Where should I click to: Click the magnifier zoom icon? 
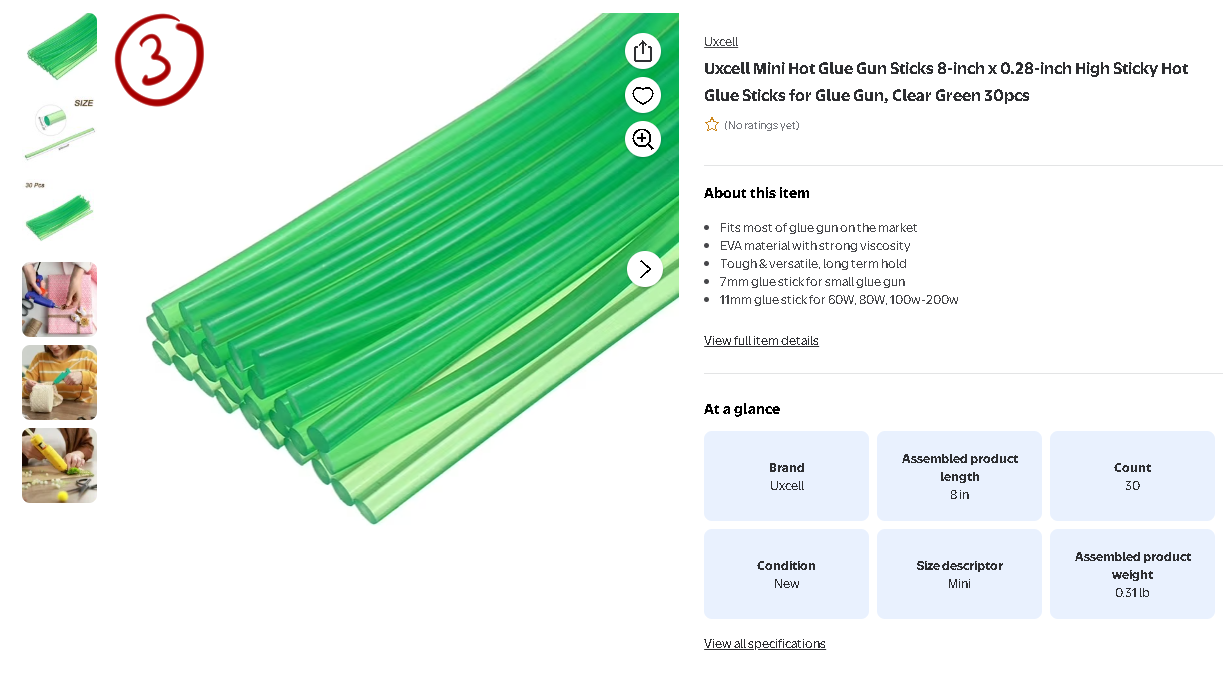[643, 139]
